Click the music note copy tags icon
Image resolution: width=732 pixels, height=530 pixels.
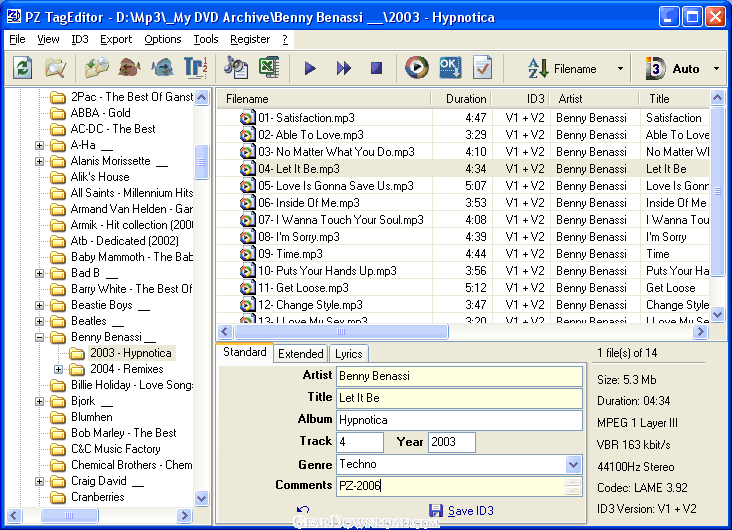click(236, 68)
